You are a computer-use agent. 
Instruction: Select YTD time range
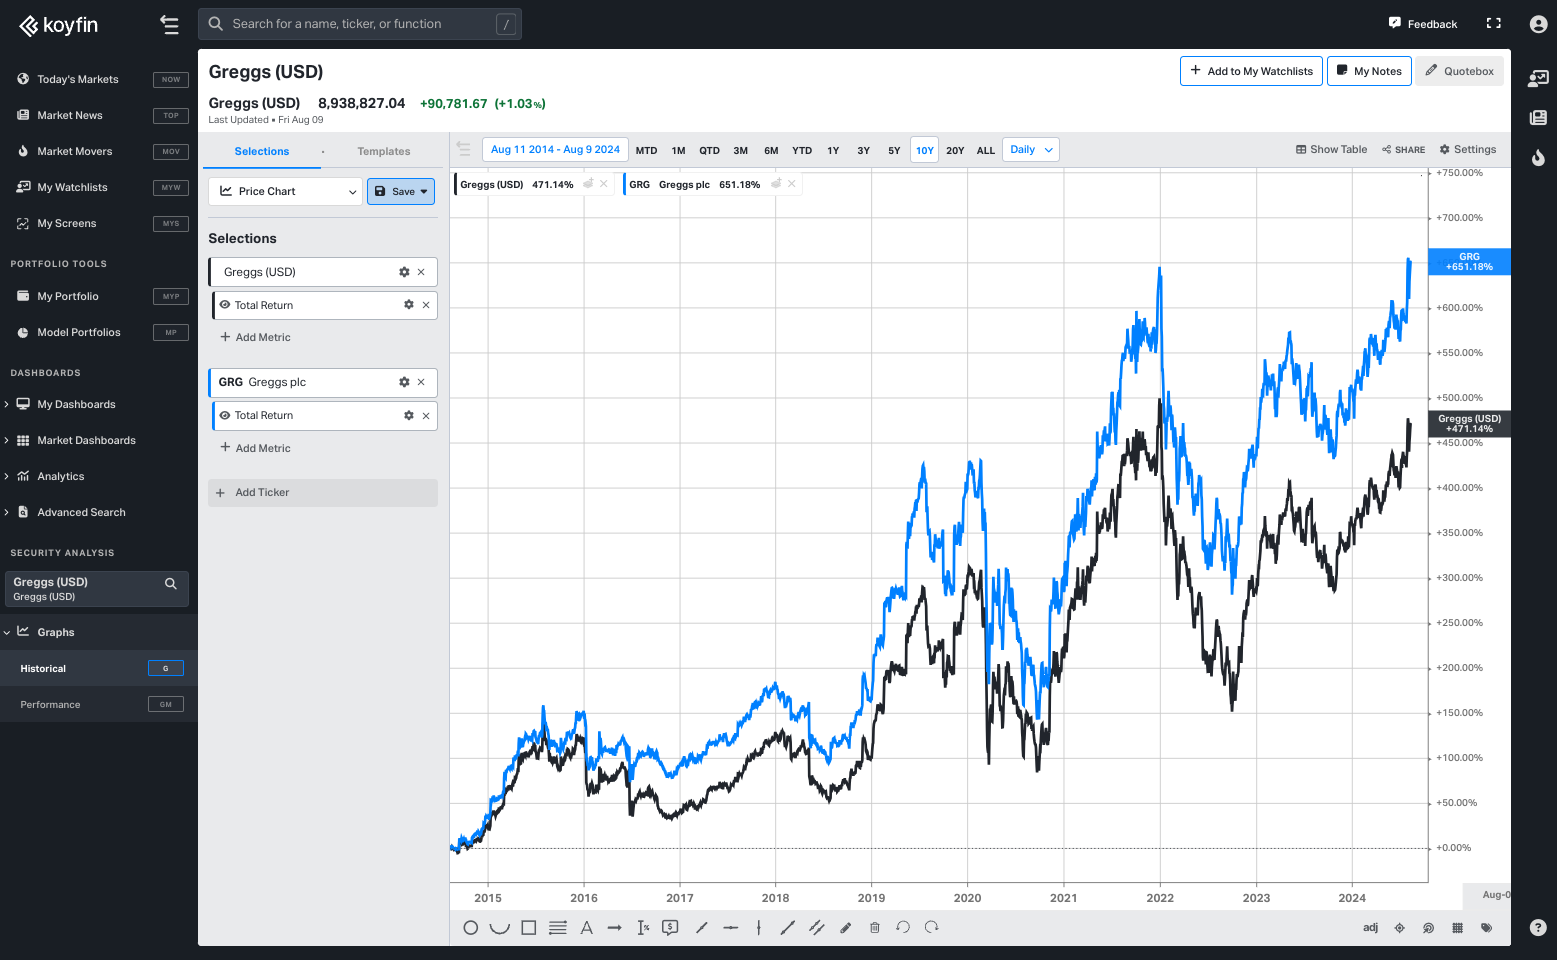pos(802,151)
